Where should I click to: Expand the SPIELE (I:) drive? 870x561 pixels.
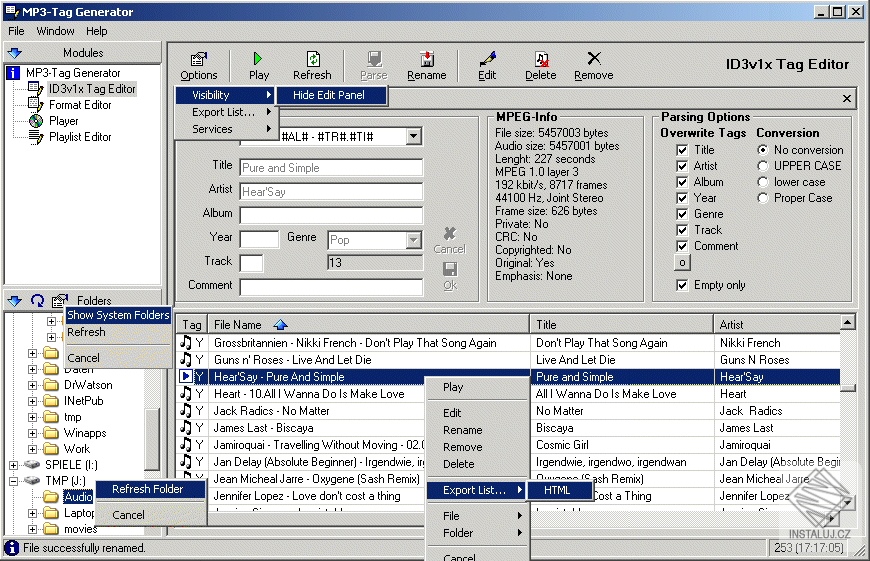tap(13, 465)
